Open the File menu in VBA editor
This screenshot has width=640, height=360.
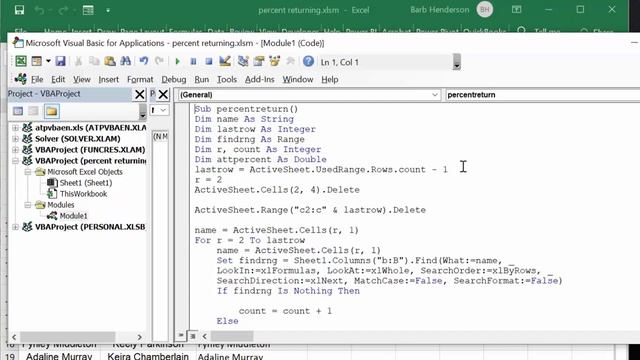click(37, 80)
